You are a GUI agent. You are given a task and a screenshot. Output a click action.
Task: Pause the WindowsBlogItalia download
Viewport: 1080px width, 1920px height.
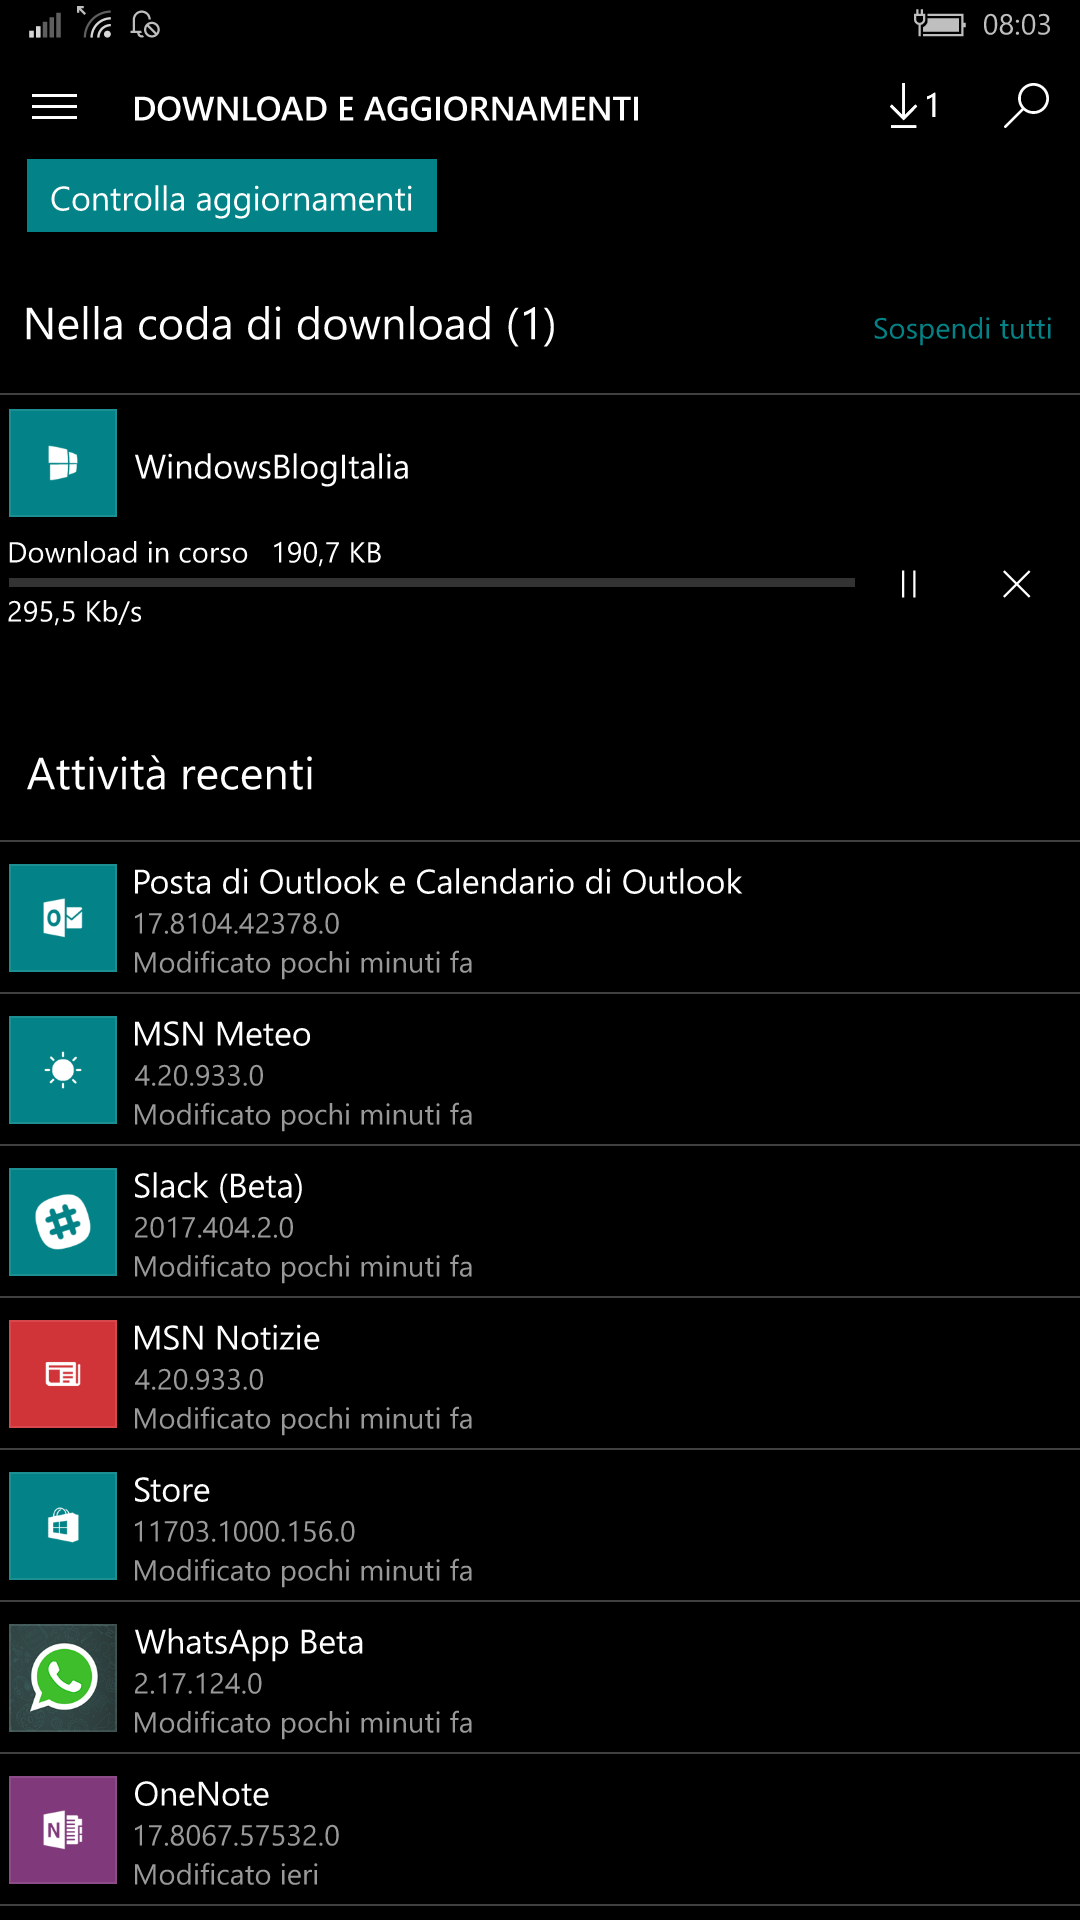coord(908,584)
